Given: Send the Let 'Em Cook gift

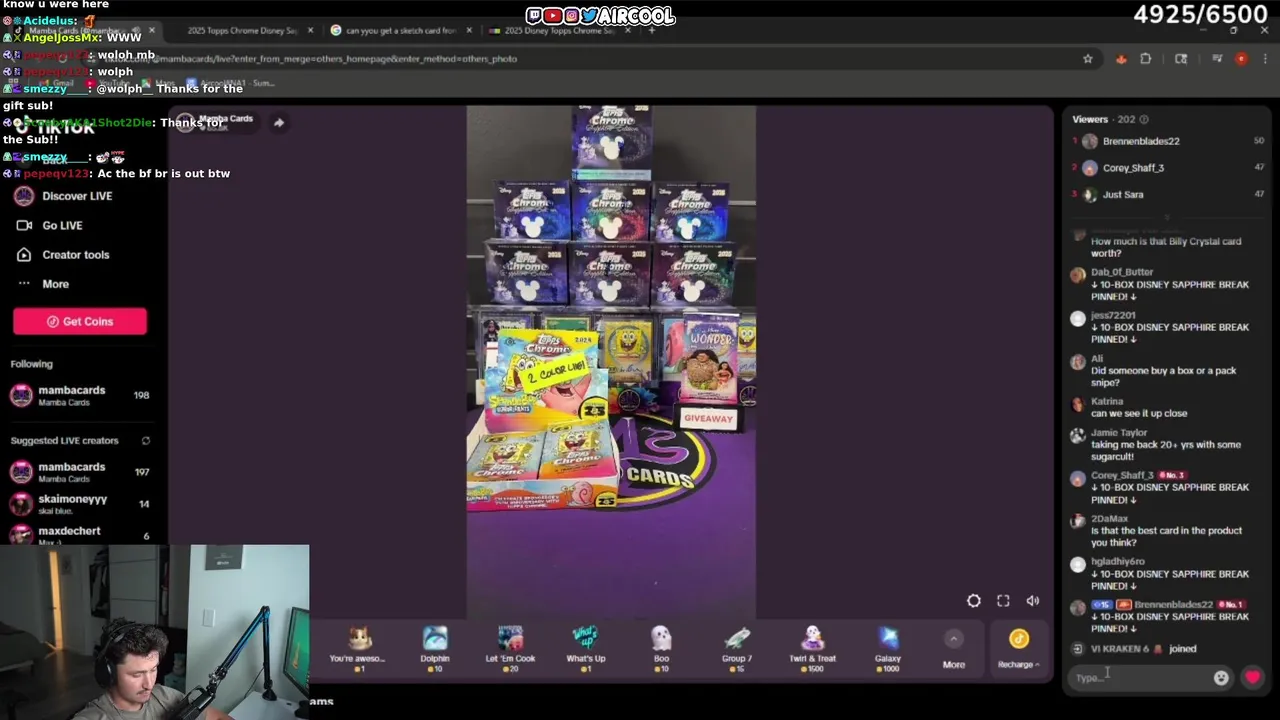Looking at the screenshot, I should (x=510, y=646).
